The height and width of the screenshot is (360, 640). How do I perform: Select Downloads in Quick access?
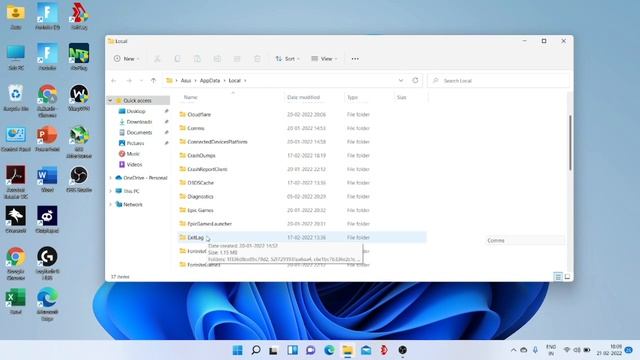pos(139,122)
